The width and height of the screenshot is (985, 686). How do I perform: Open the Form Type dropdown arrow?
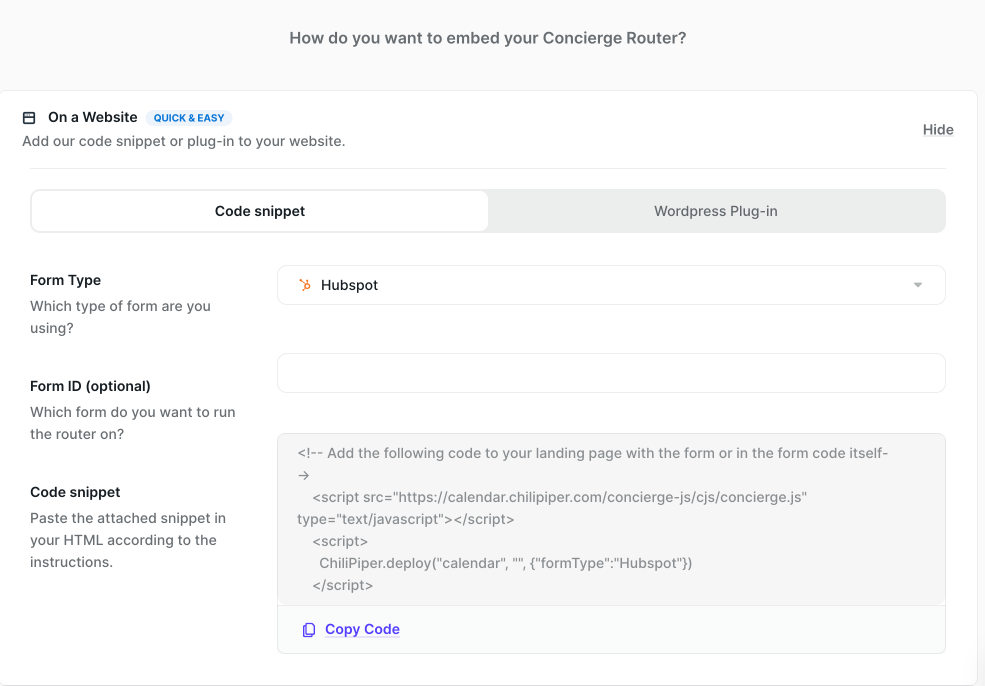(918, 285)
